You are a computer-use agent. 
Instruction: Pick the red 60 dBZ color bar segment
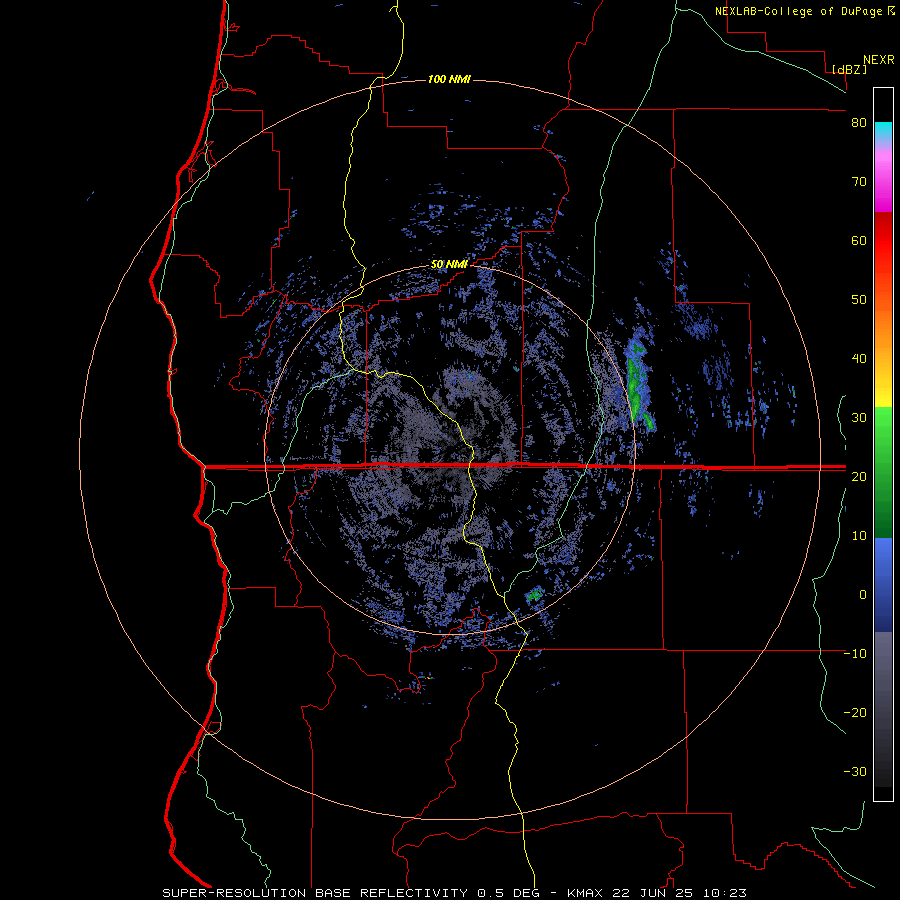883,241
